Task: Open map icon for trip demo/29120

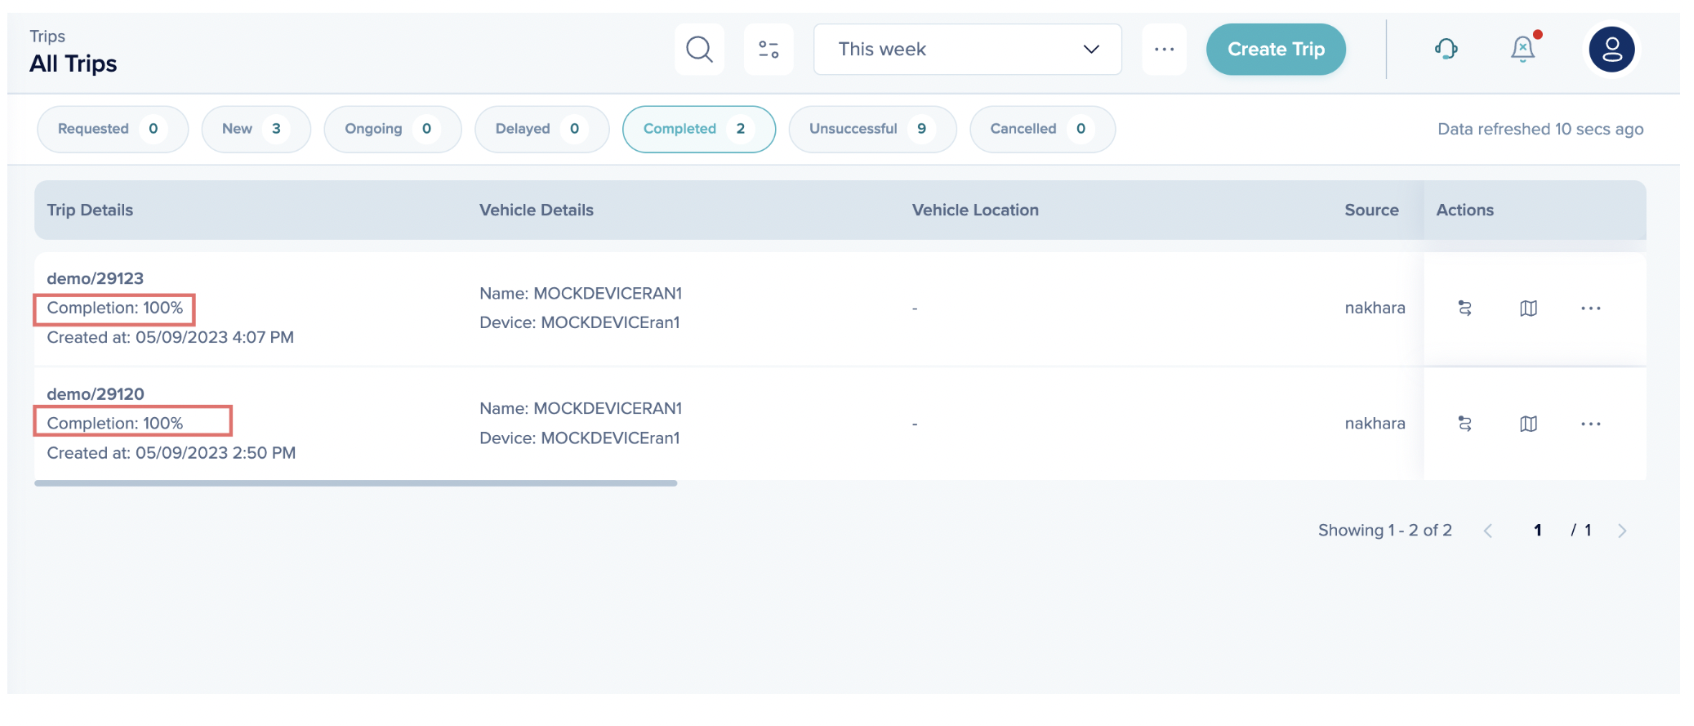Action: tap(1528, 424)
